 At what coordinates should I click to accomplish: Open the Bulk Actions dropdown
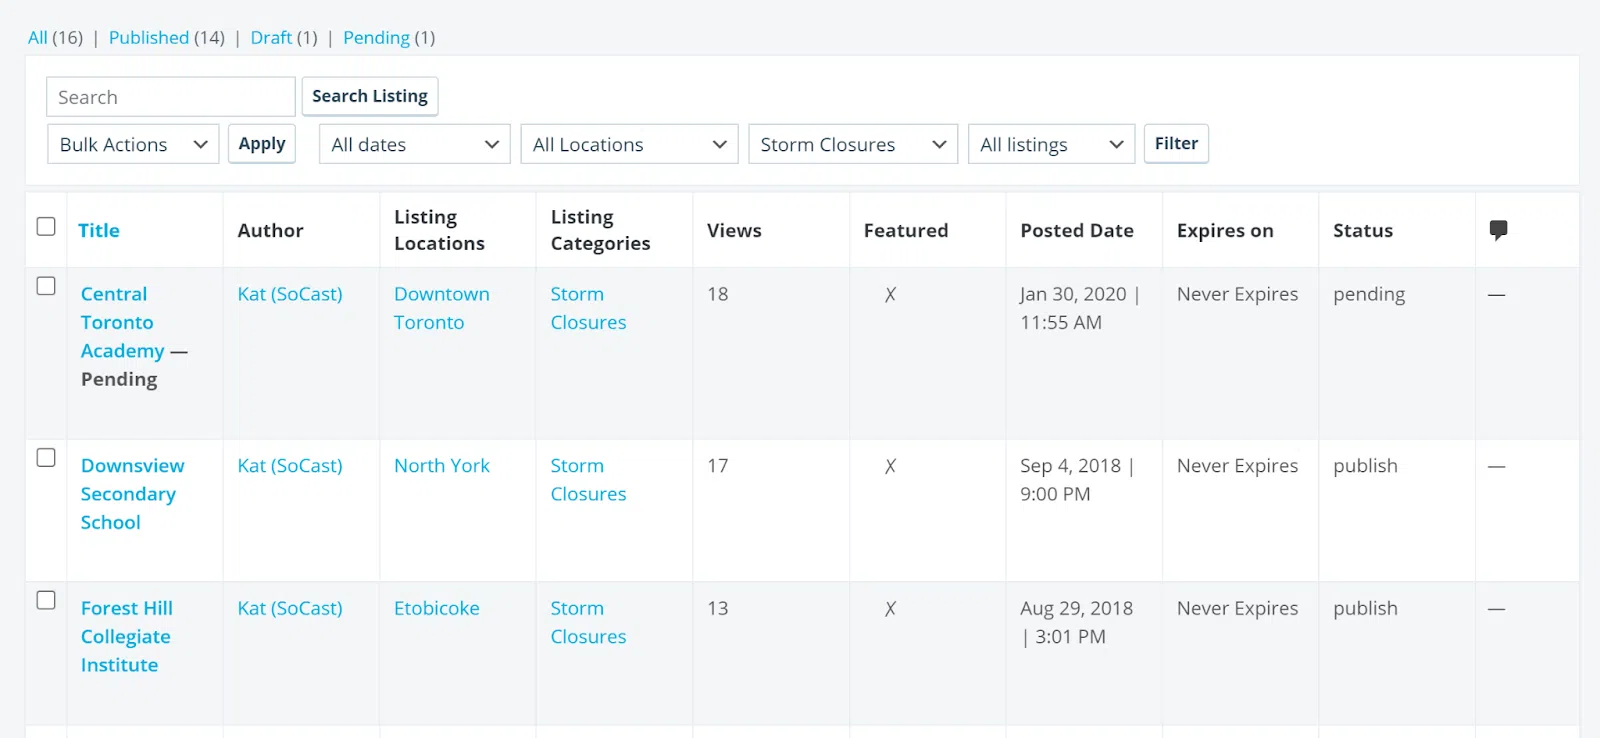(x=133, y=144)
